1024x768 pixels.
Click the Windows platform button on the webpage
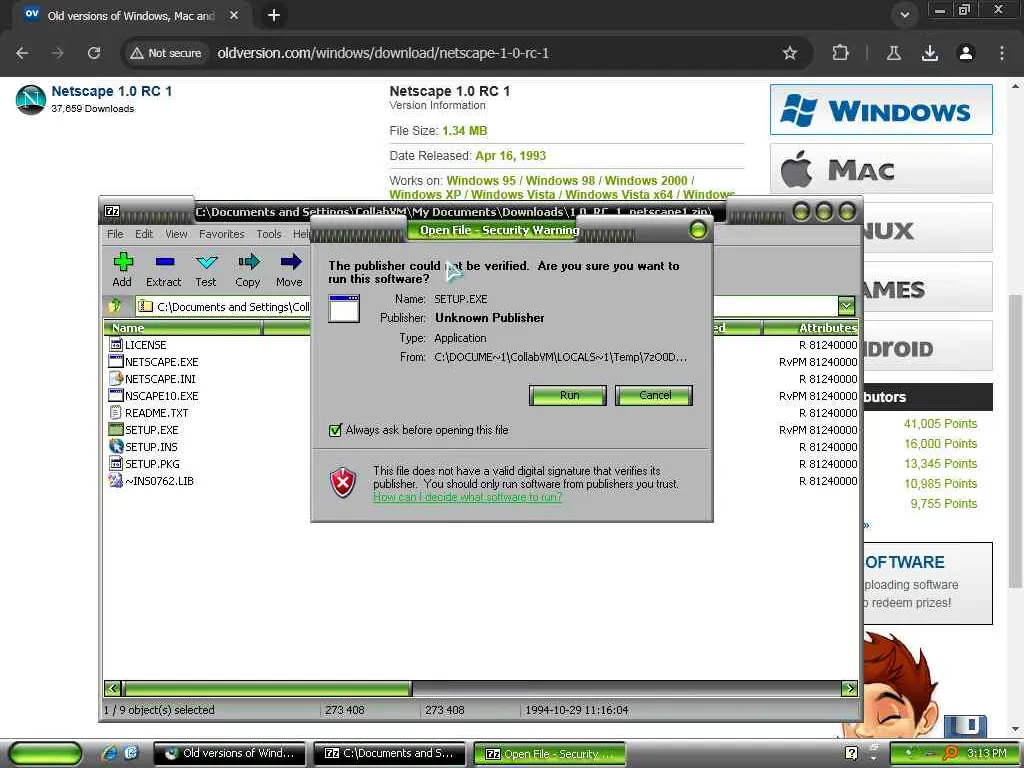coord(881,110)
